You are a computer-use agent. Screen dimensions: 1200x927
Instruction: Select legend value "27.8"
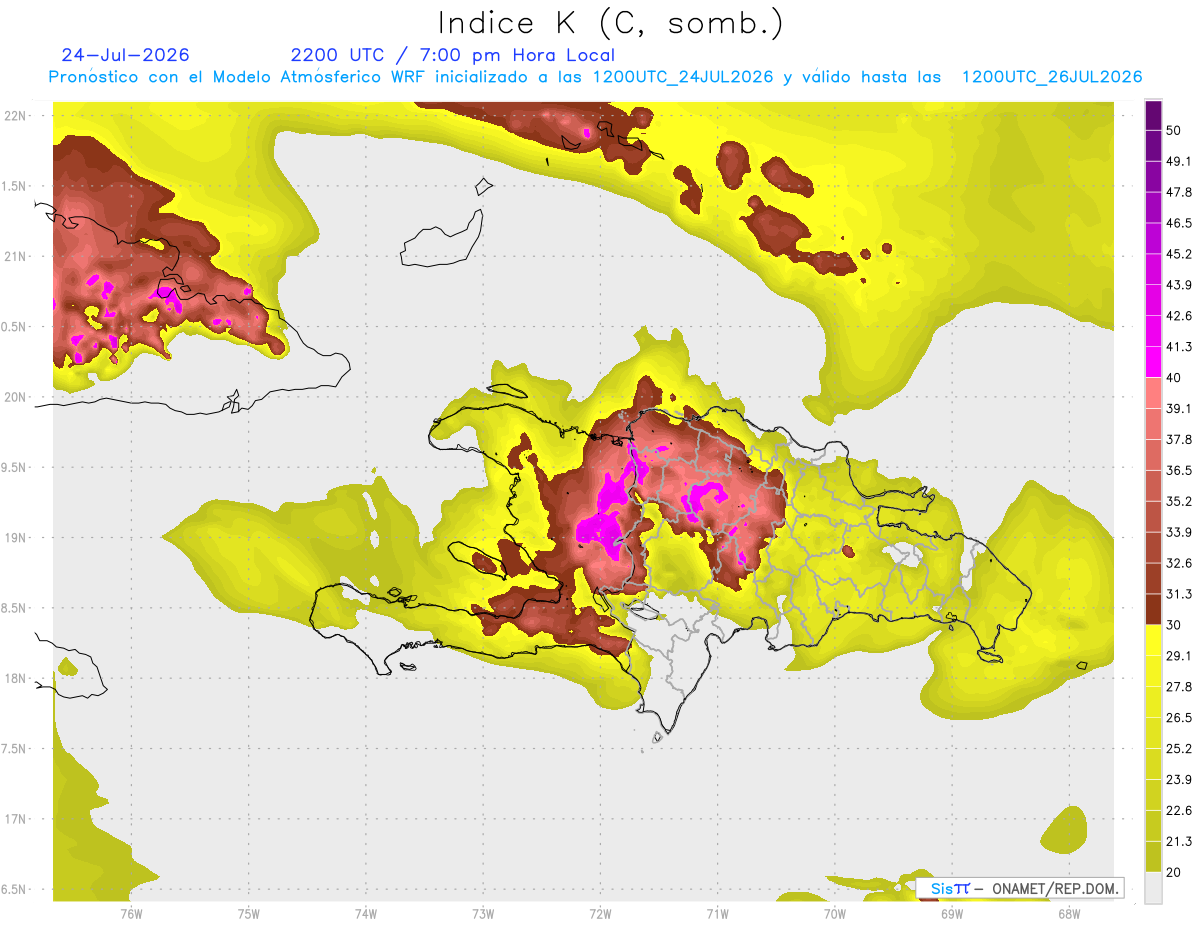(x=1178, y=687)
